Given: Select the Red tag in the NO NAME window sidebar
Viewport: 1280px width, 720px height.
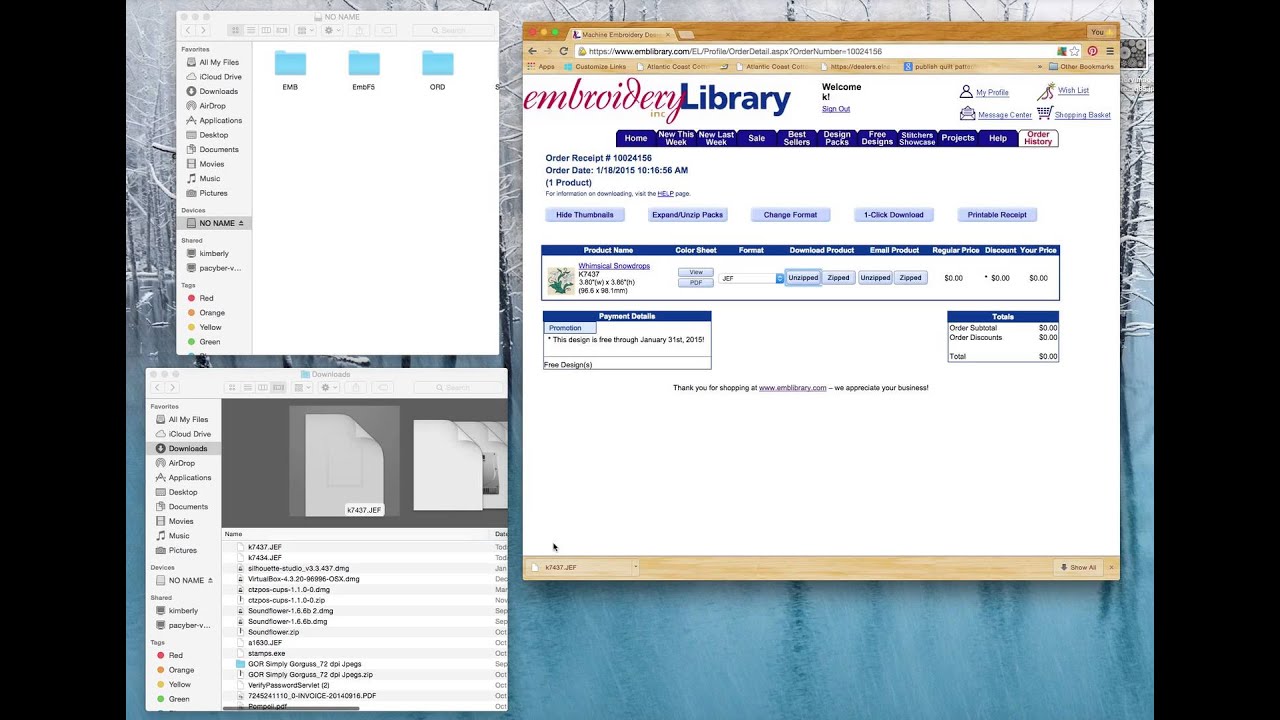Looking at the screenshot, I should coord(206,298).
